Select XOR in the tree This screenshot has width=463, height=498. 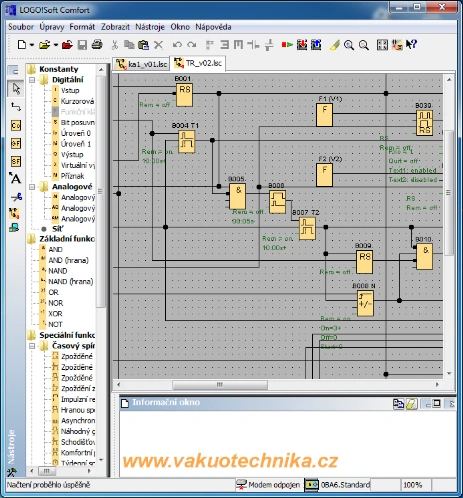point(55,314)
